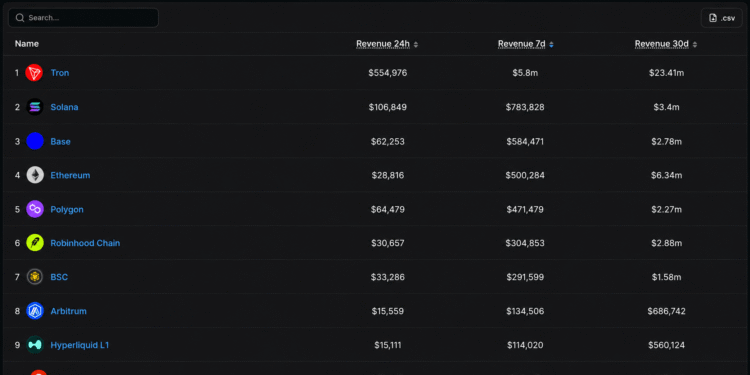Screen dimensions: 750x375
Task: Select BSC 24h value $33,286
Action: point(388,277)
